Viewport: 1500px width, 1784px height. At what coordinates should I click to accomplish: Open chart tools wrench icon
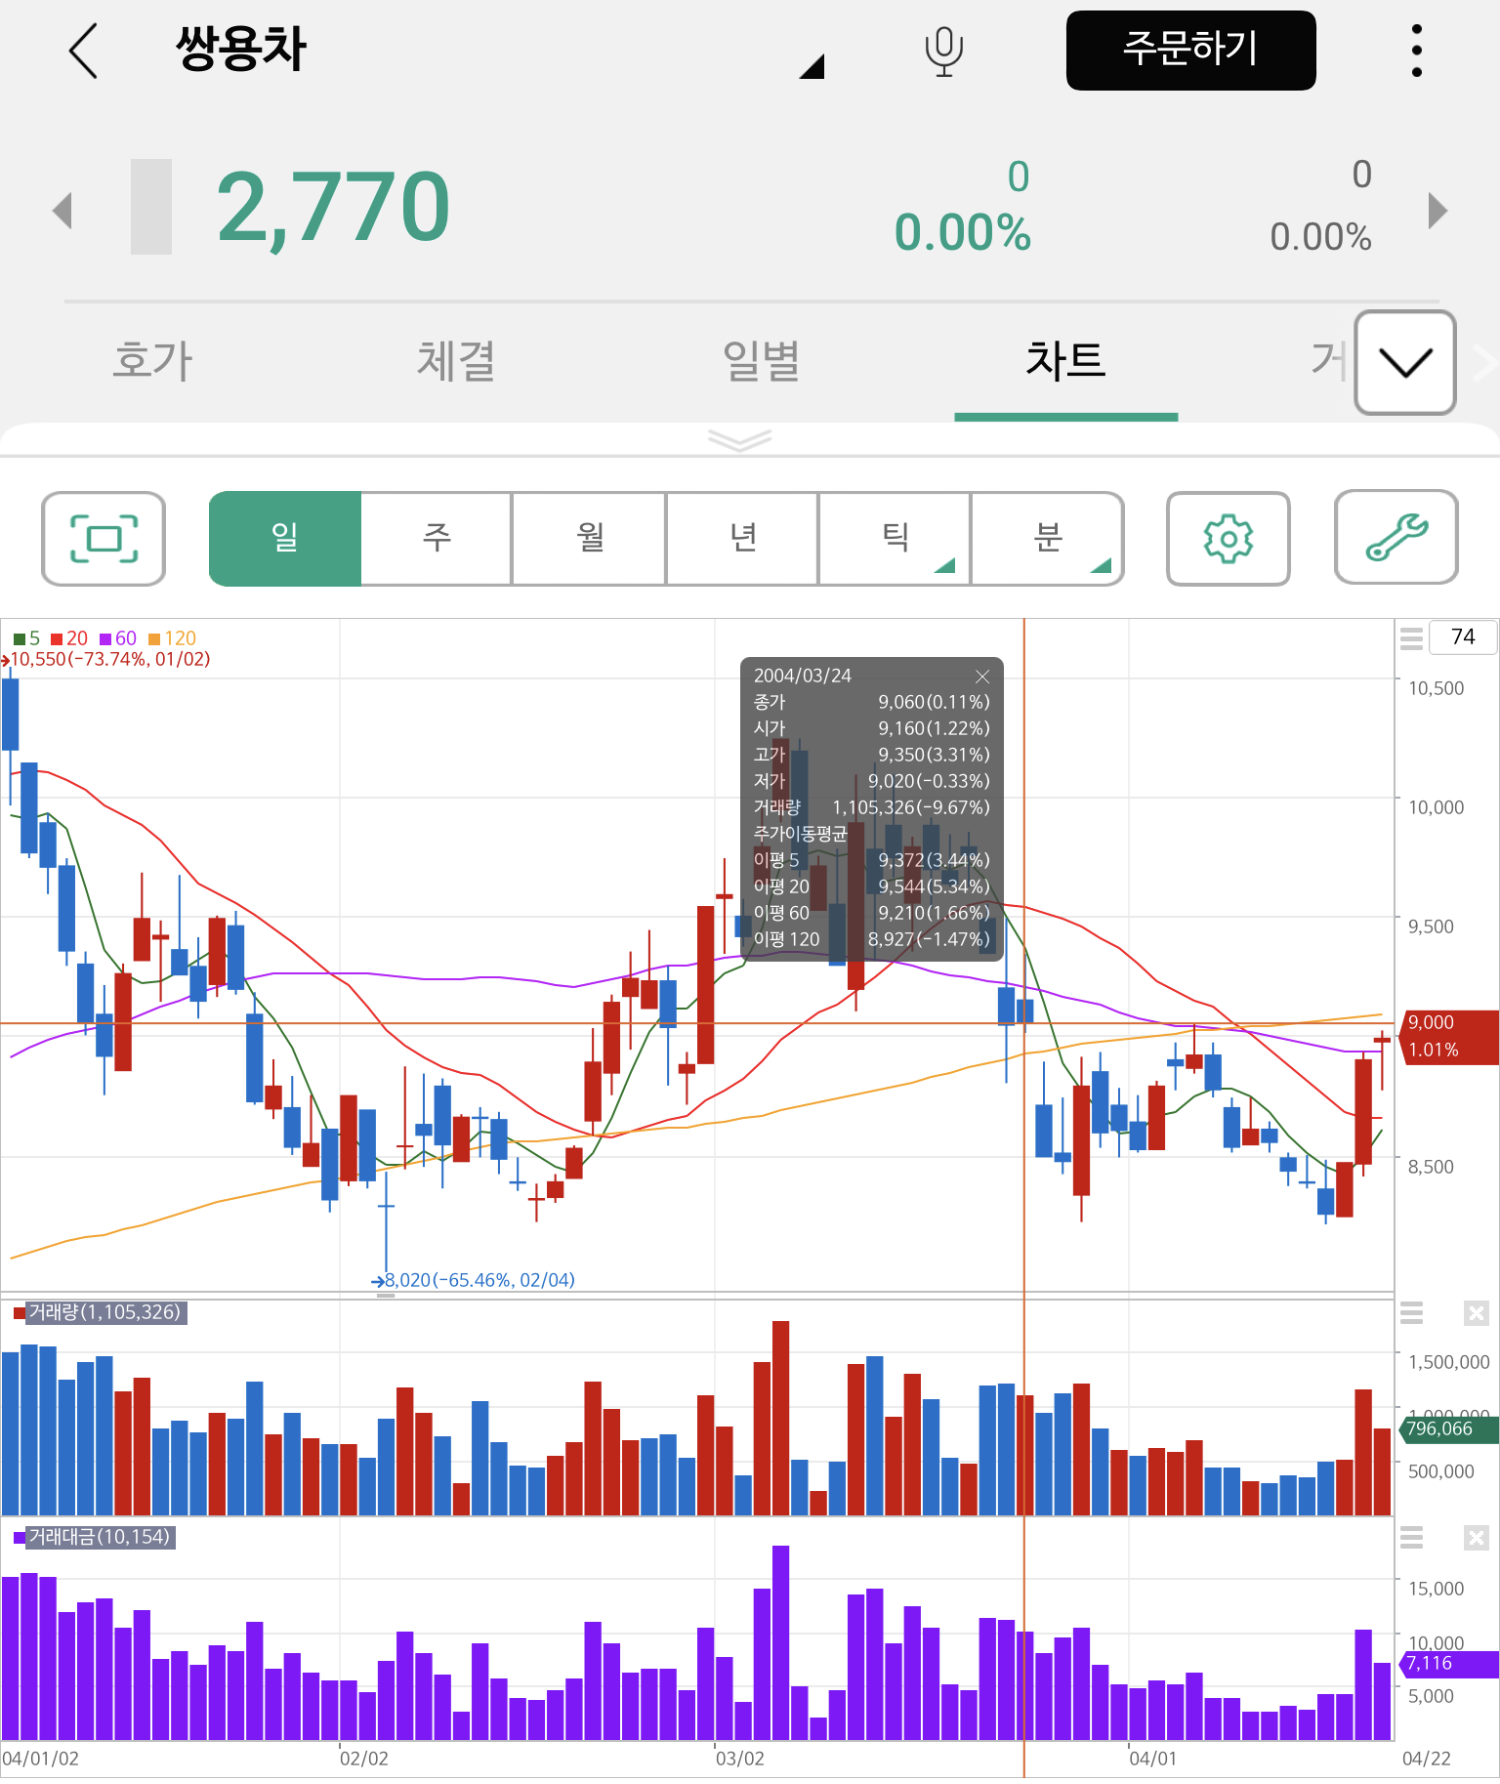click(1396, 537)
